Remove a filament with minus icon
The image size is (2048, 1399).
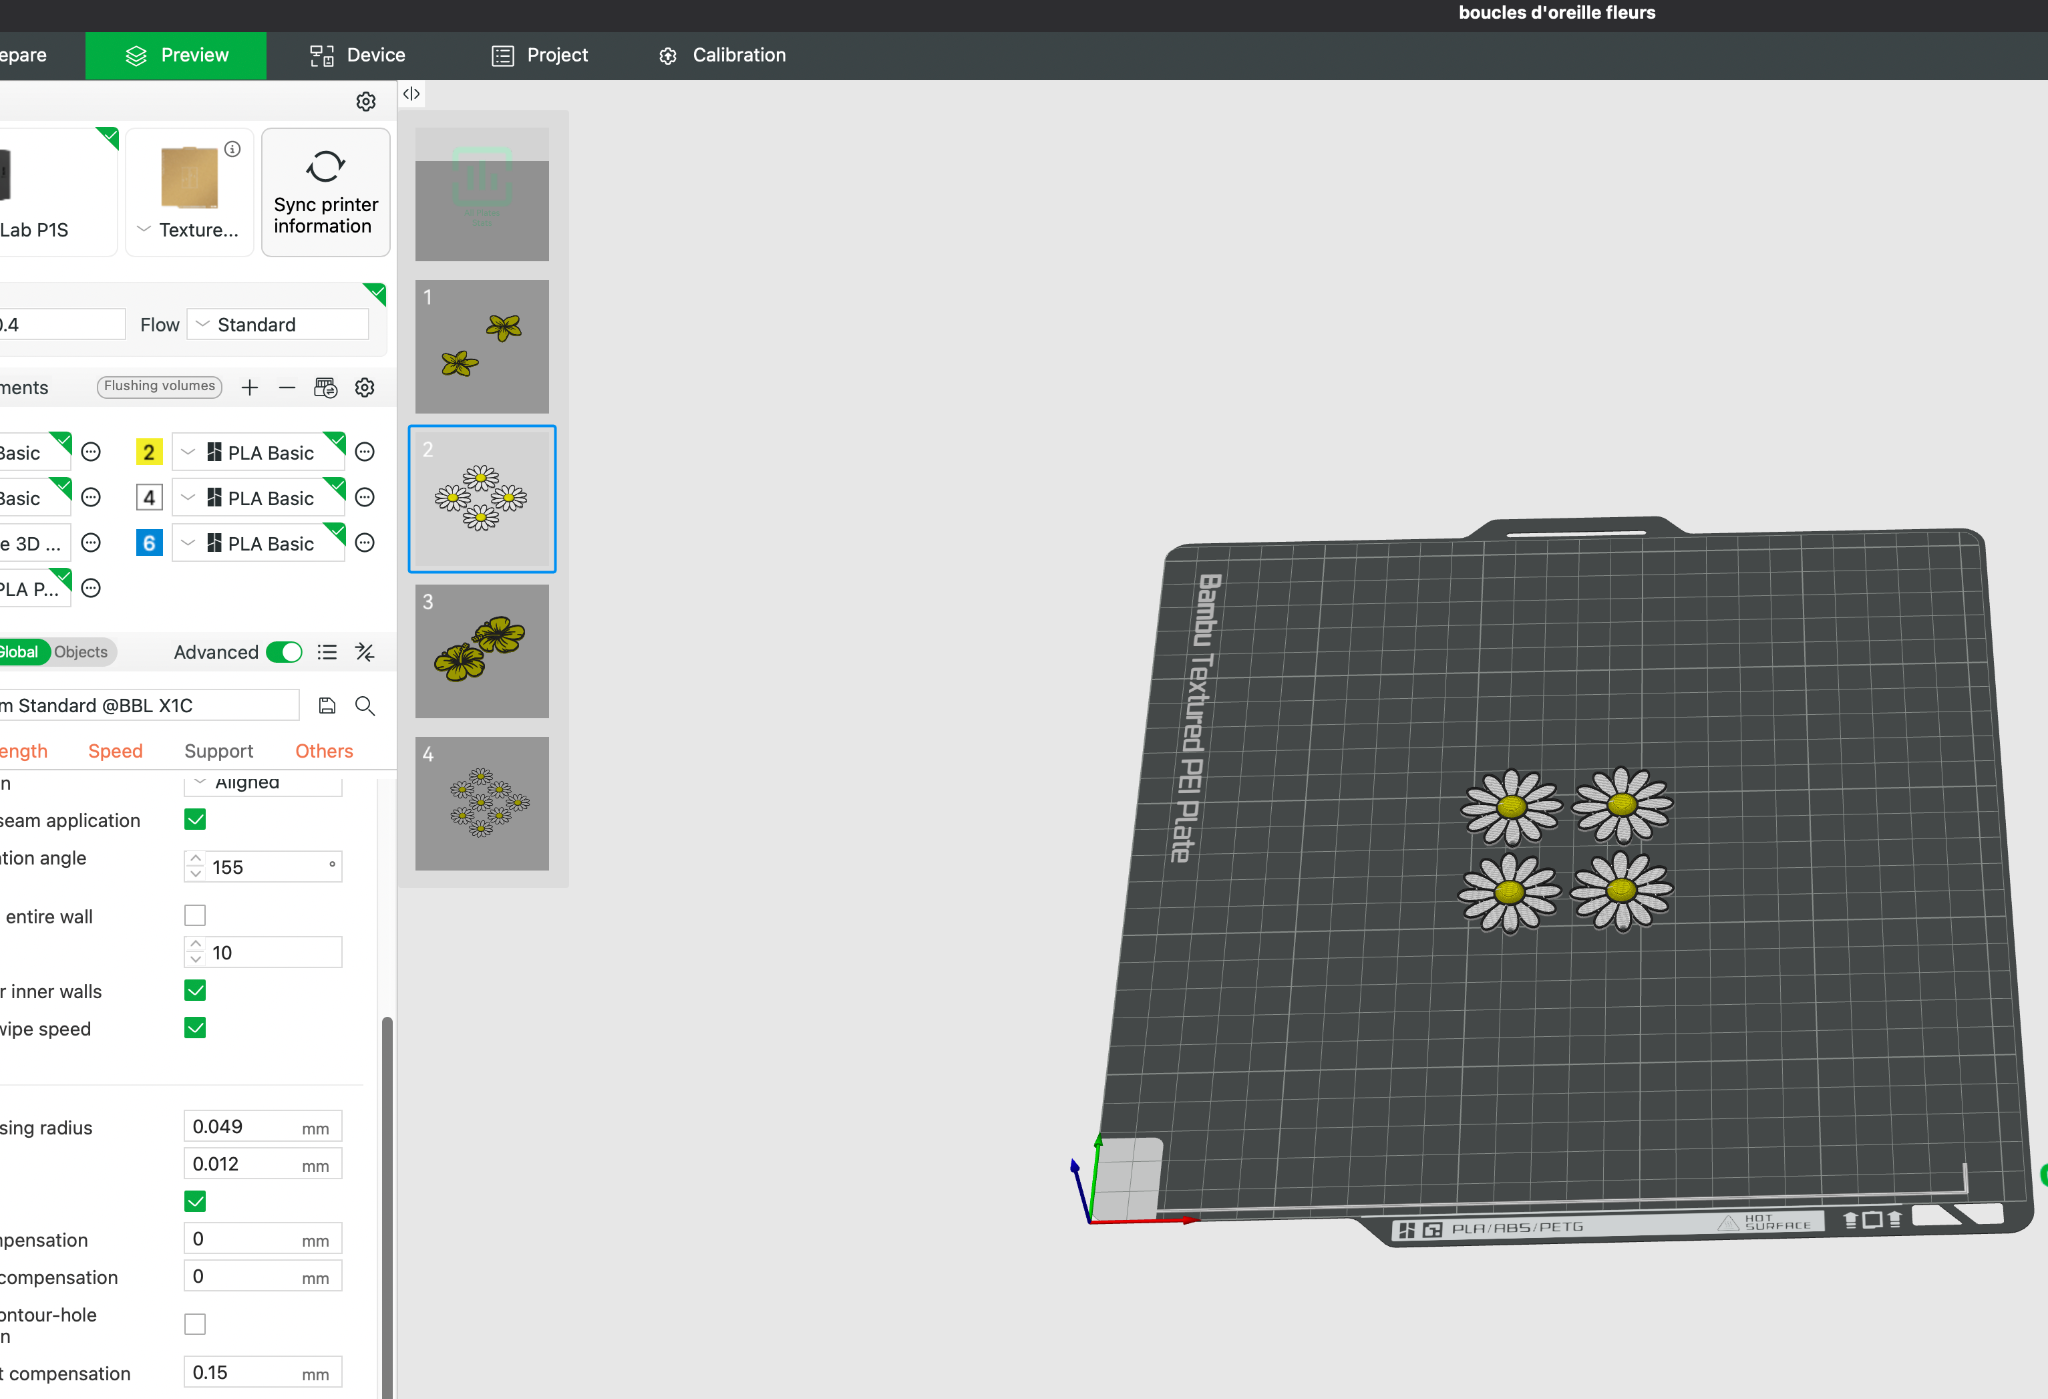(x=287, y=387)
